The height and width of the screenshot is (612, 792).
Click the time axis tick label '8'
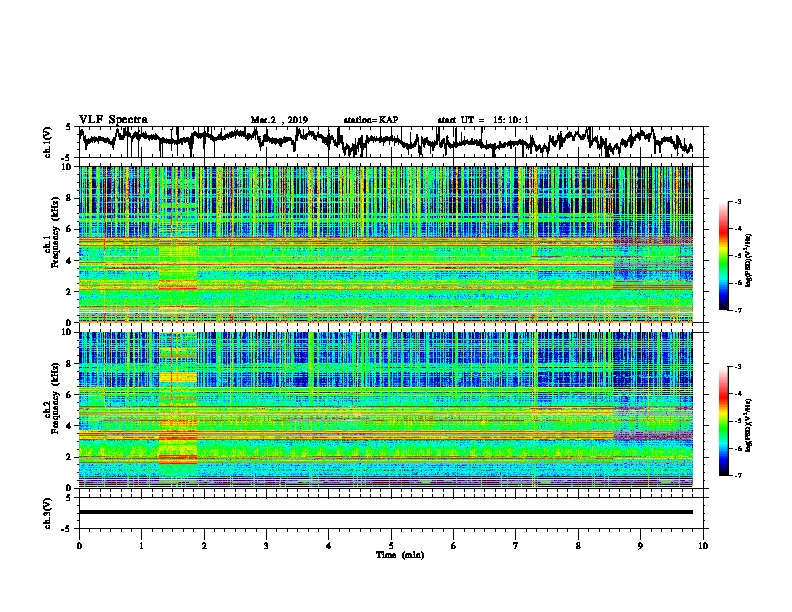(578, 546)
